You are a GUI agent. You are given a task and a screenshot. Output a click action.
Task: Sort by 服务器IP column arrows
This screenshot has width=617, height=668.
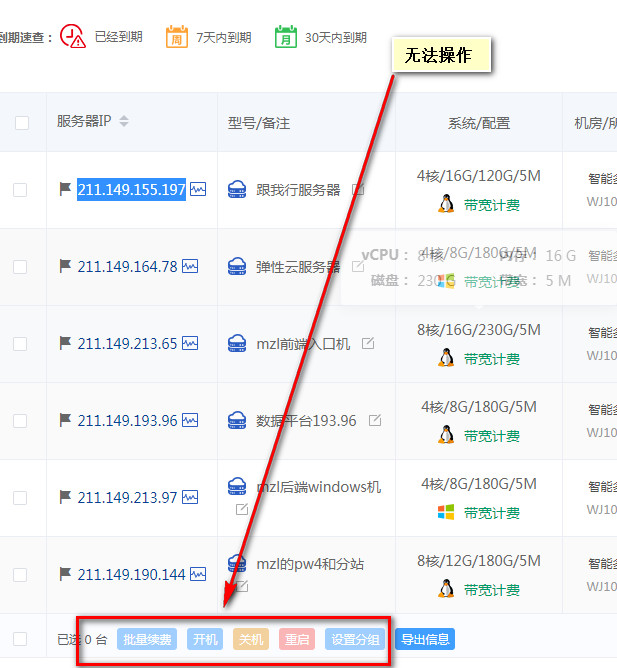point(124,121)
